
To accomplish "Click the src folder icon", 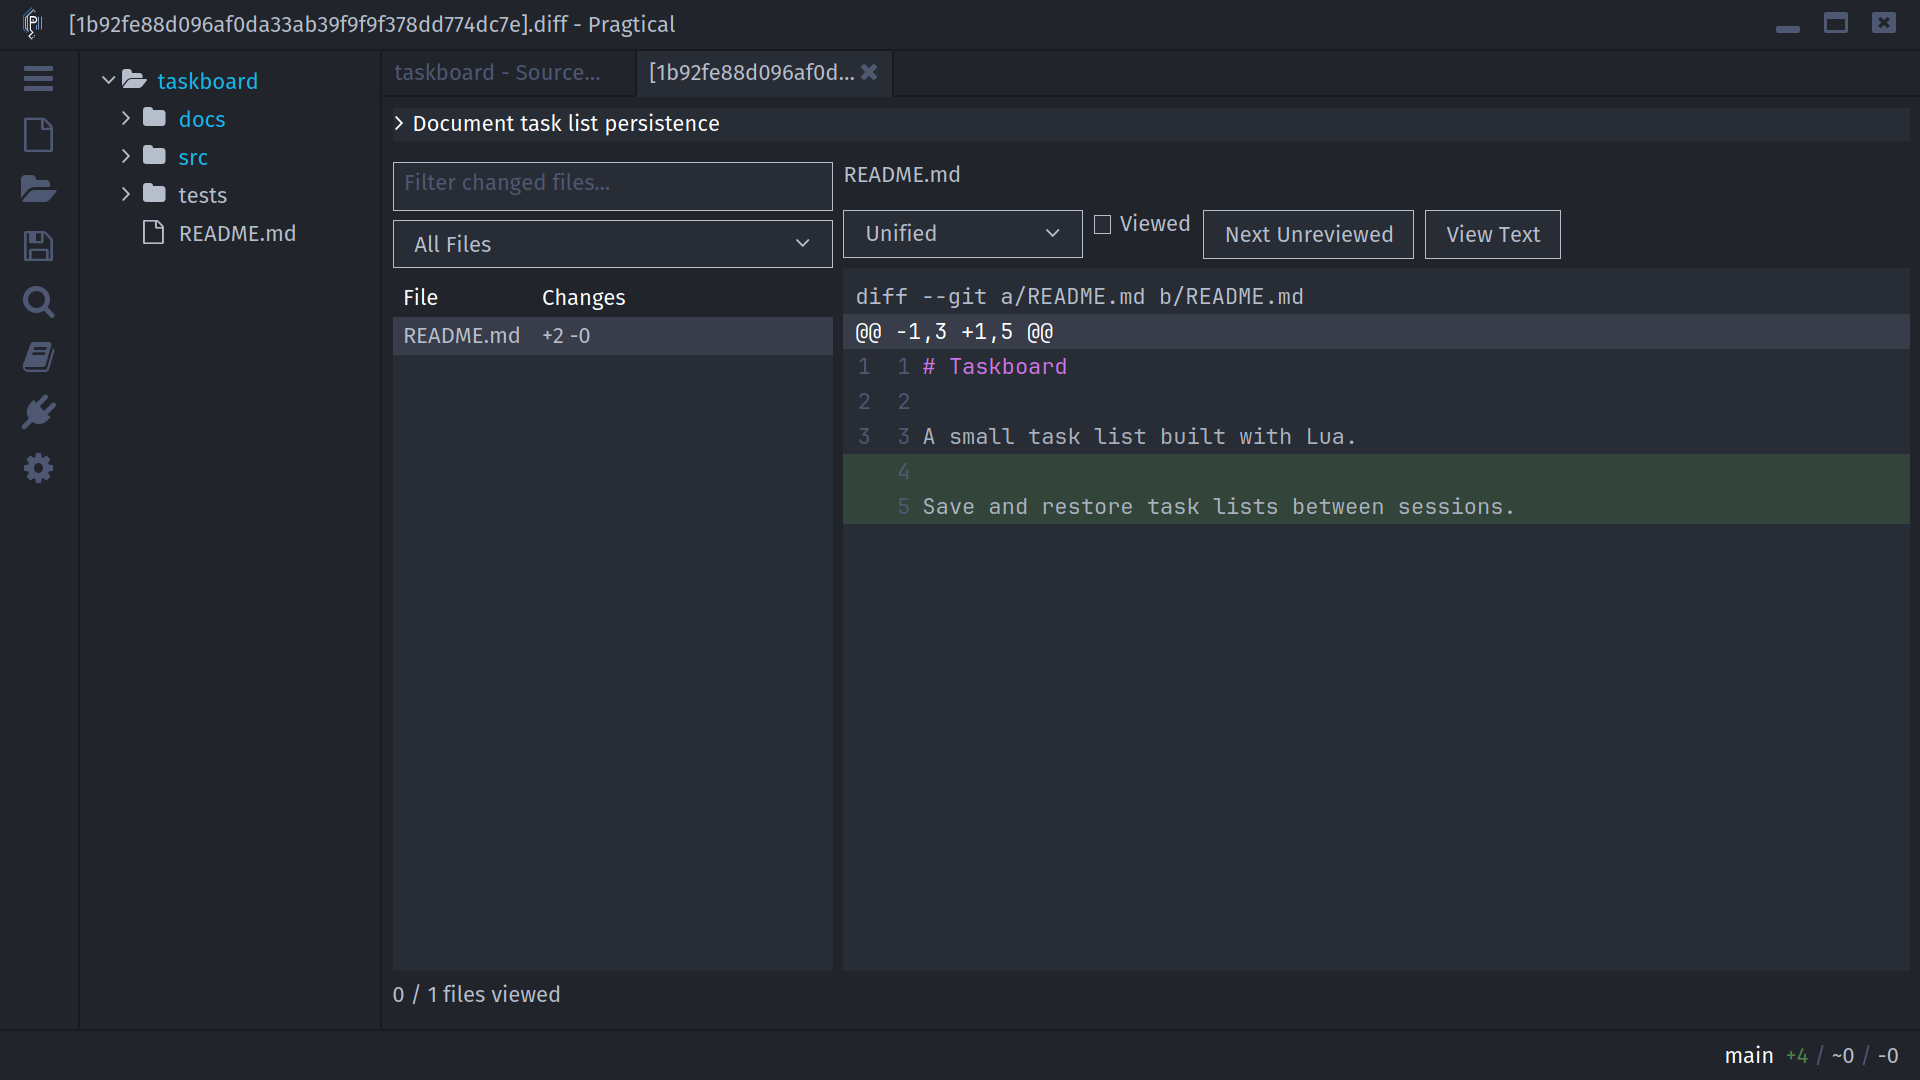I will (x=154, y=156).
